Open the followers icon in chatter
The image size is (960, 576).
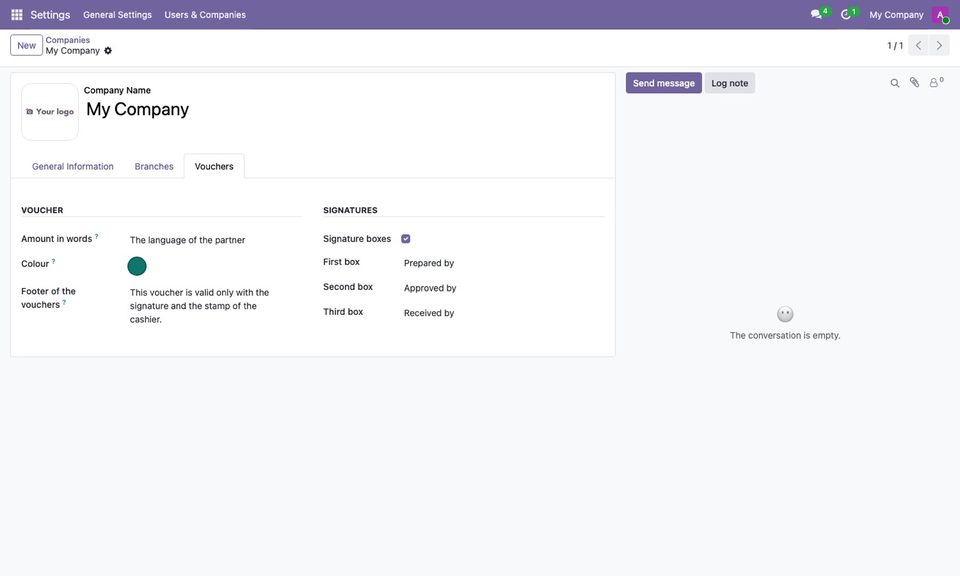pyautogui.click(x=936, y=83)
